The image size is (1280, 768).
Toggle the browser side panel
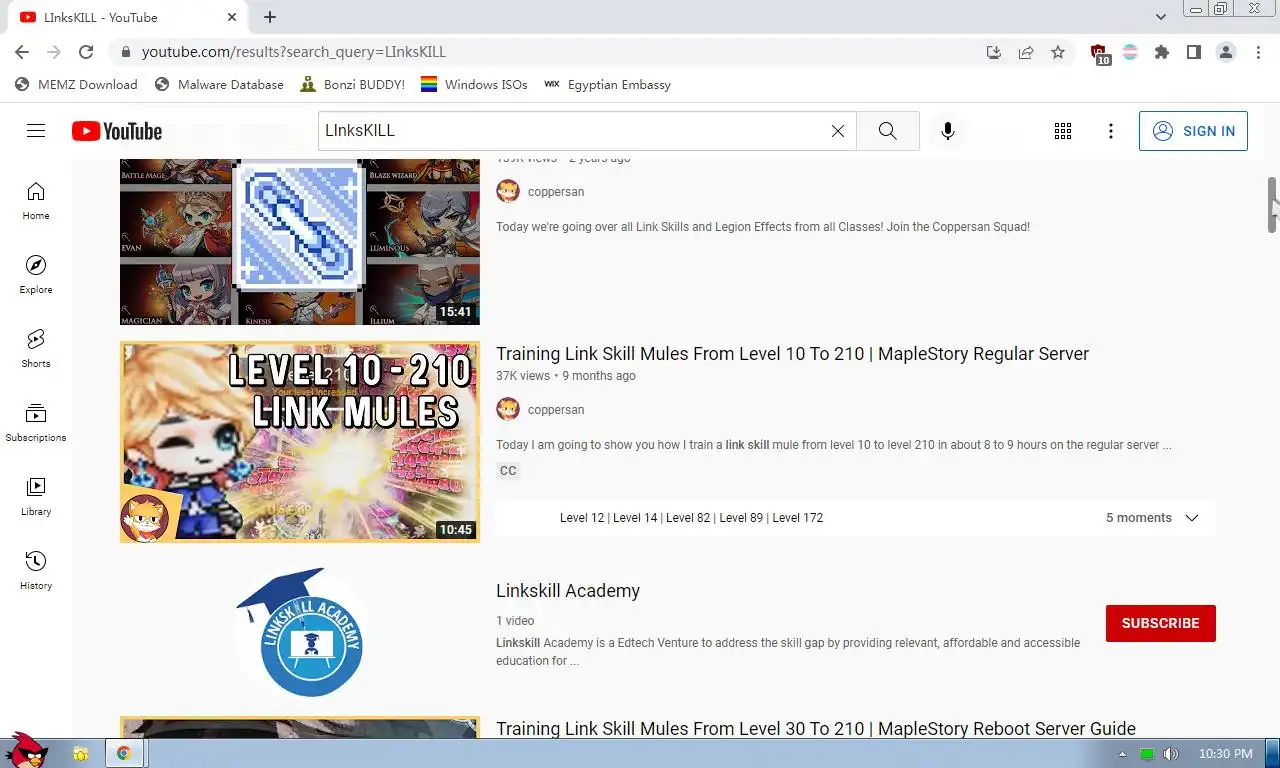pyautogui.click(x=1194, y=52)
